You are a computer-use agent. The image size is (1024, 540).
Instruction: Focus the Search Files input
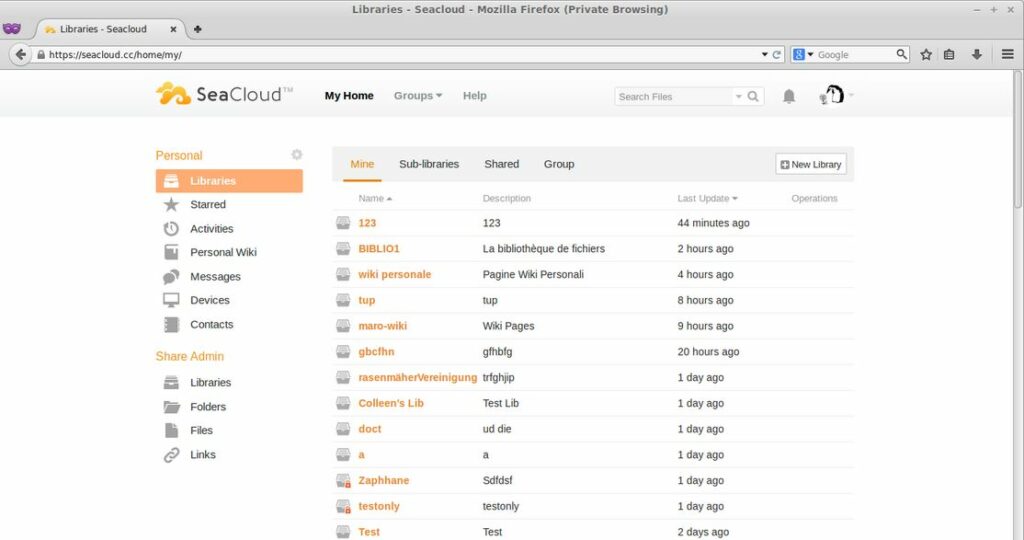tap(673, 97)
